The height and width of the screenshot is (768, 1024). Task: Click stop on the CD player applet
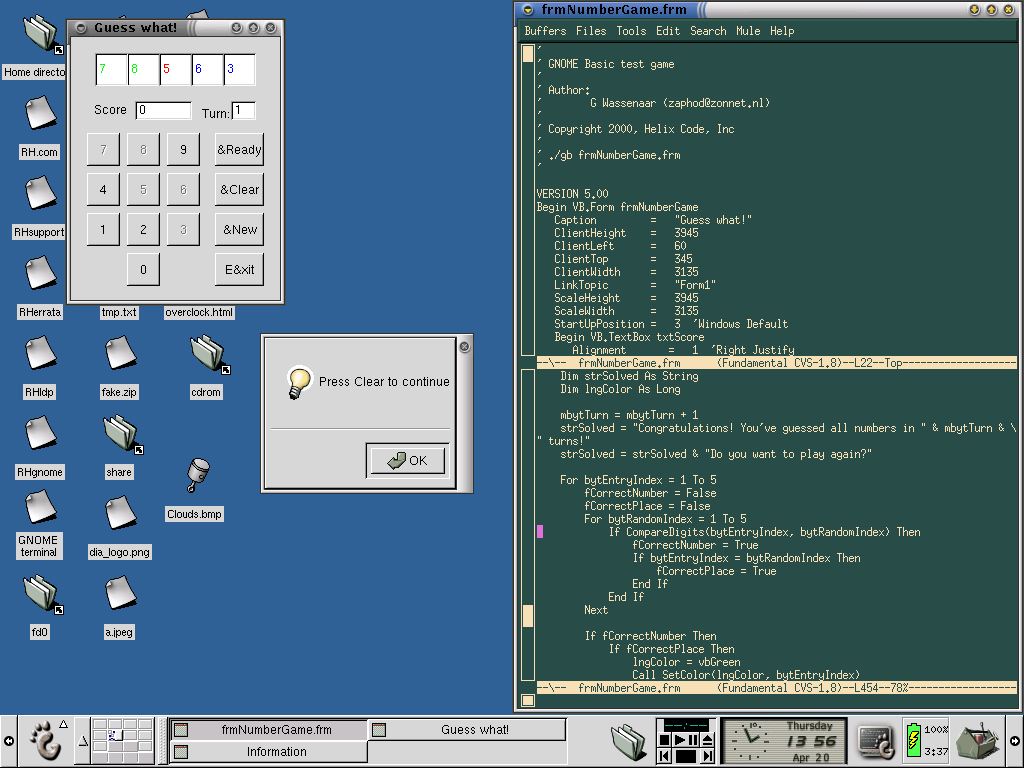665,740
